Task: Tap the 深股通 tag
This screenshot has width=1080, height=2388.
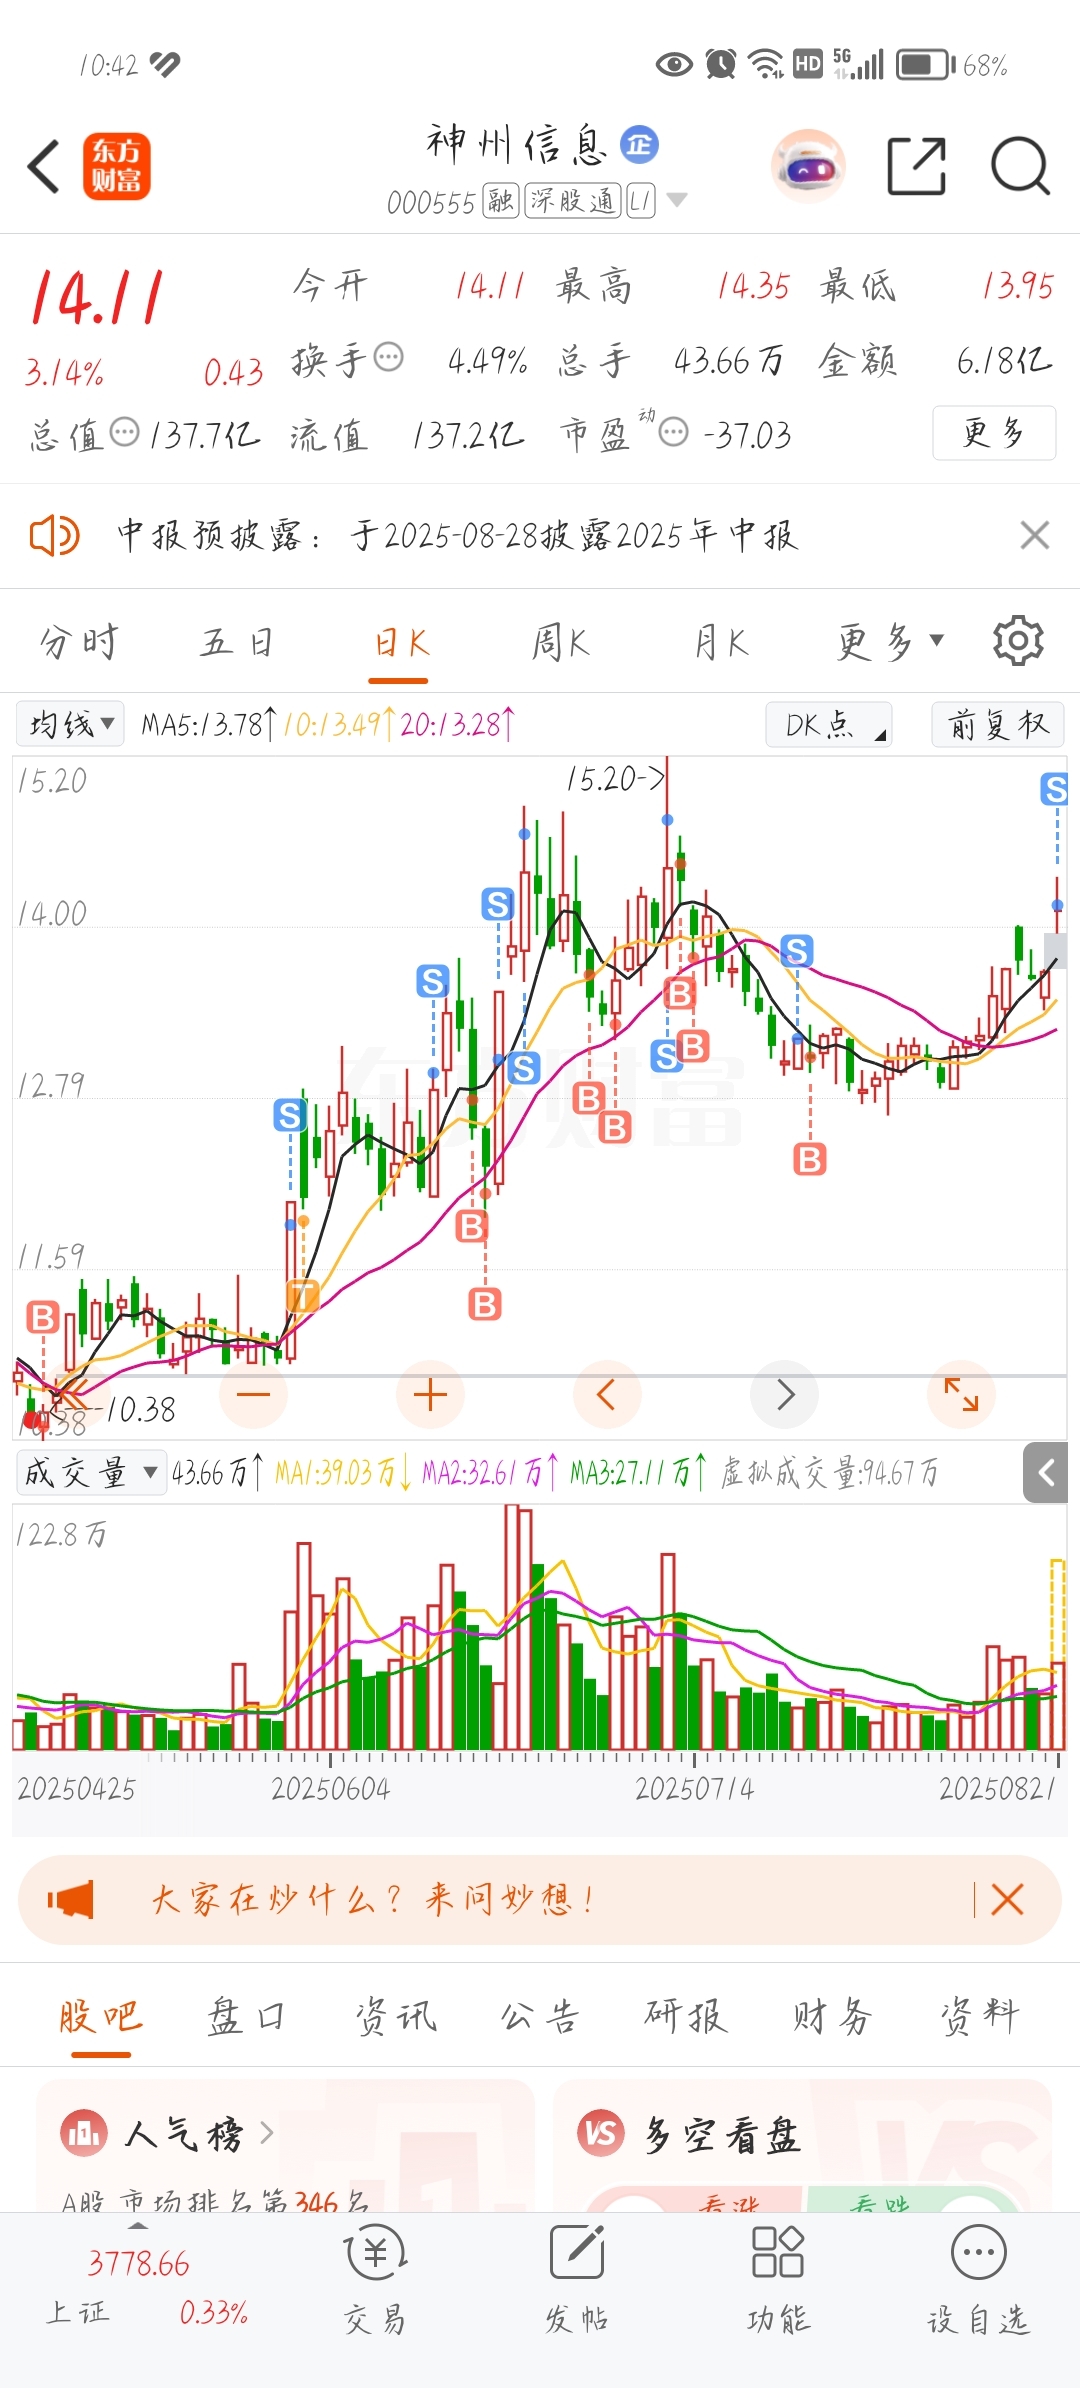Action: pos(573,201)
